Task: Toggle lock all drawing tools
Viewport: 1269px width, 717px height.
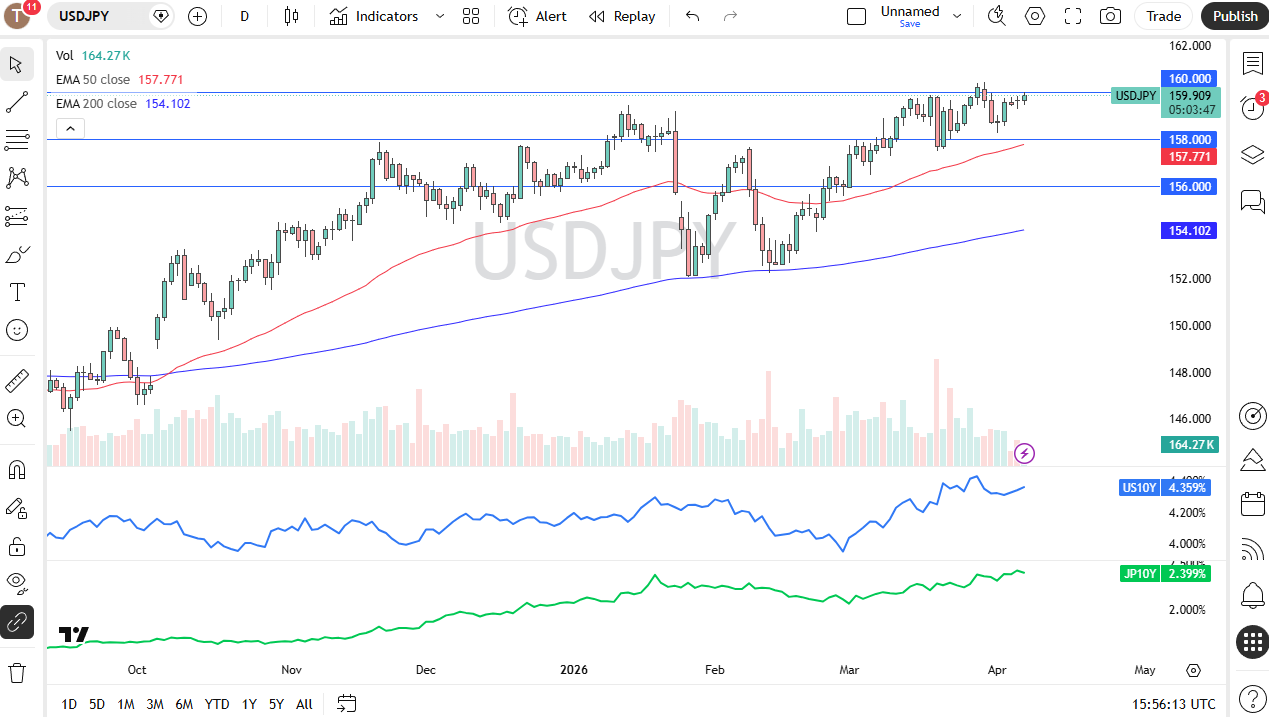Action: coord(16,546)
